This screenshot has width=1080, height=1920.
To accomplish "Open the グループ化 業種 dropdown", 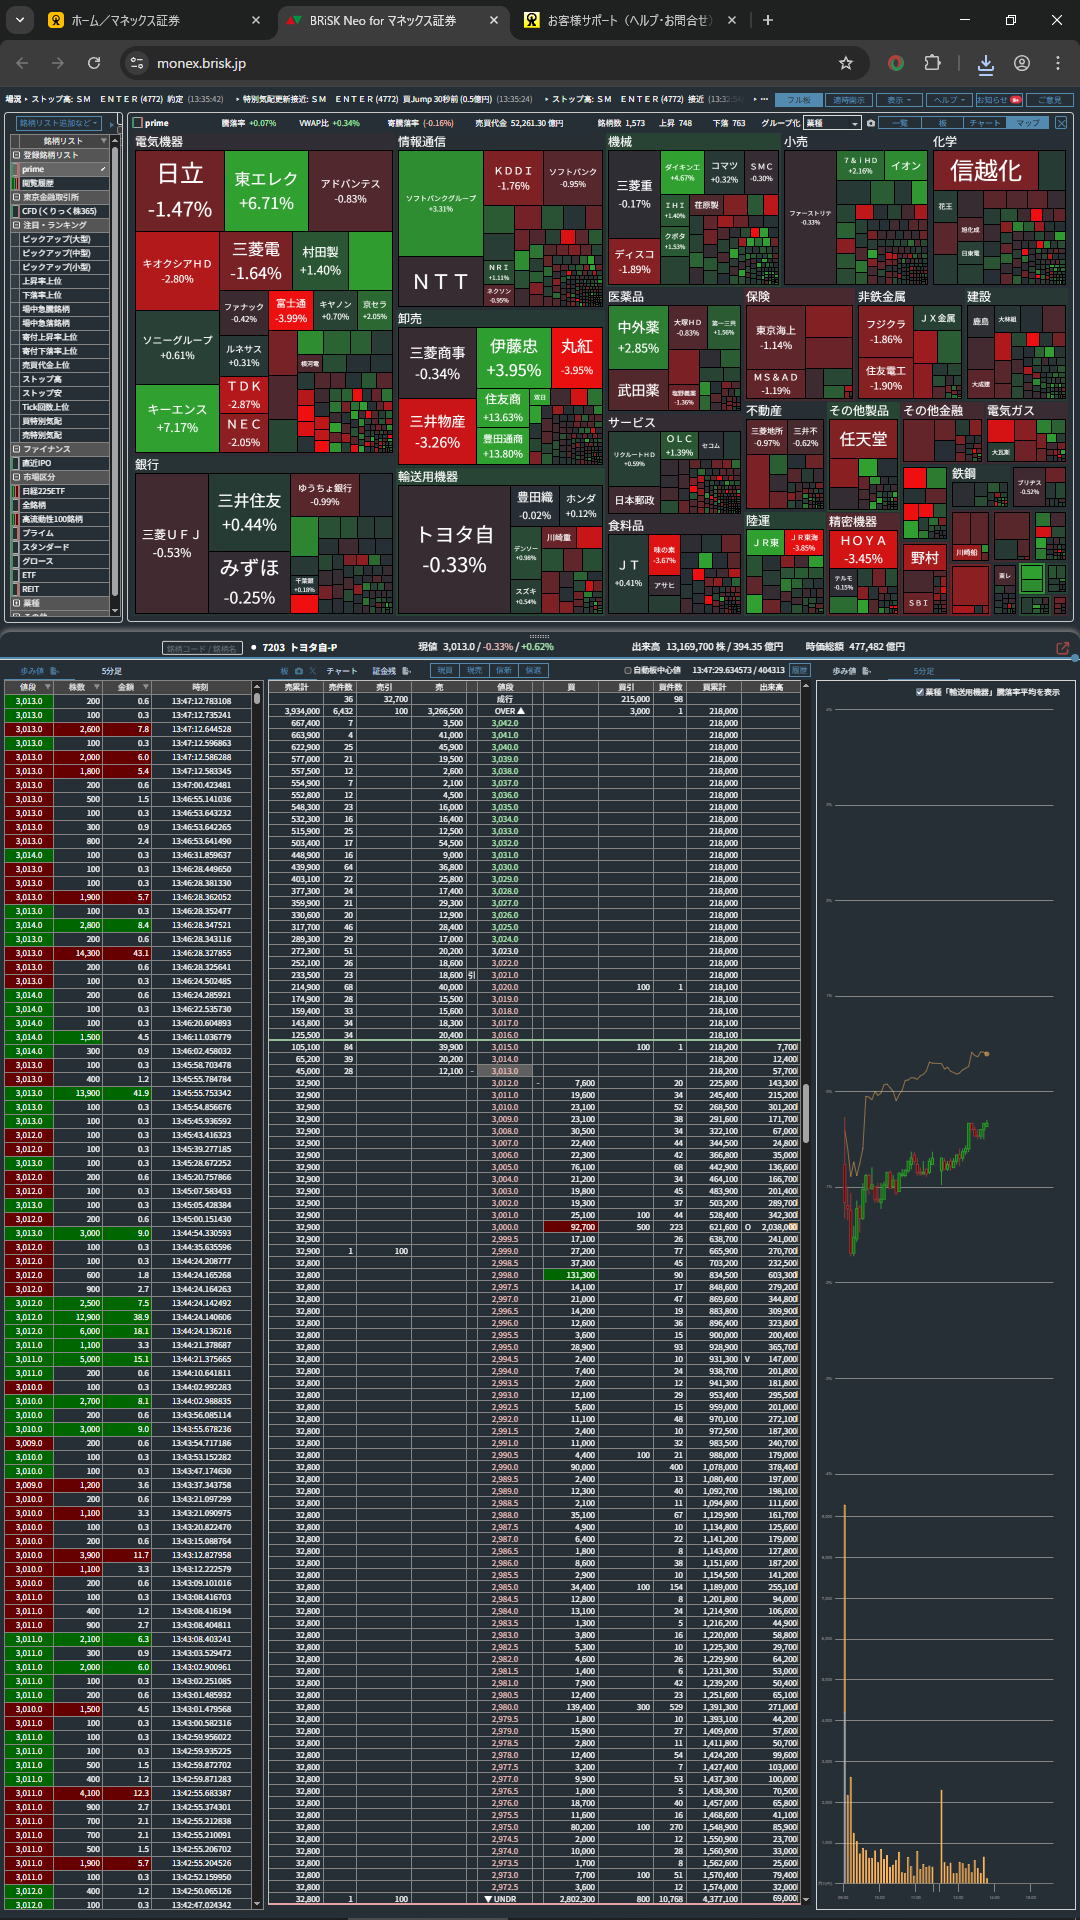I will (832, 123).
